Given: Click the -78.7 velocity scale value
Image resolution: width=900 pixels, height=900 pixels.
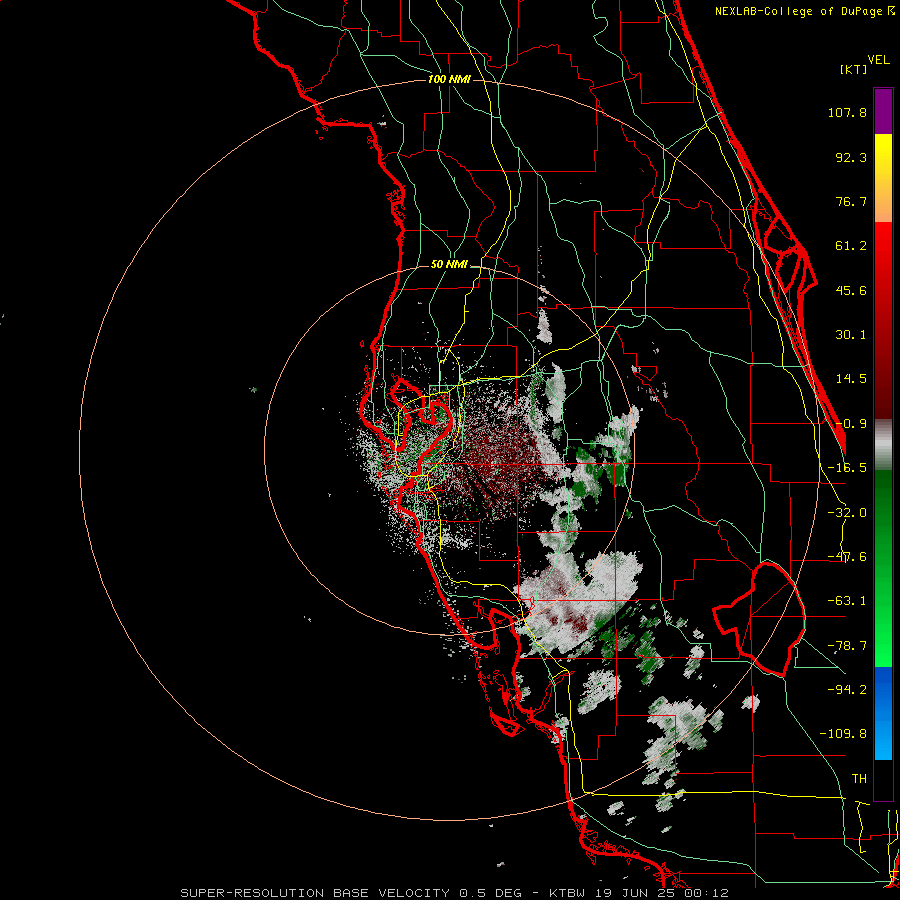Looking at the screenshot, I should pos(847,646).
